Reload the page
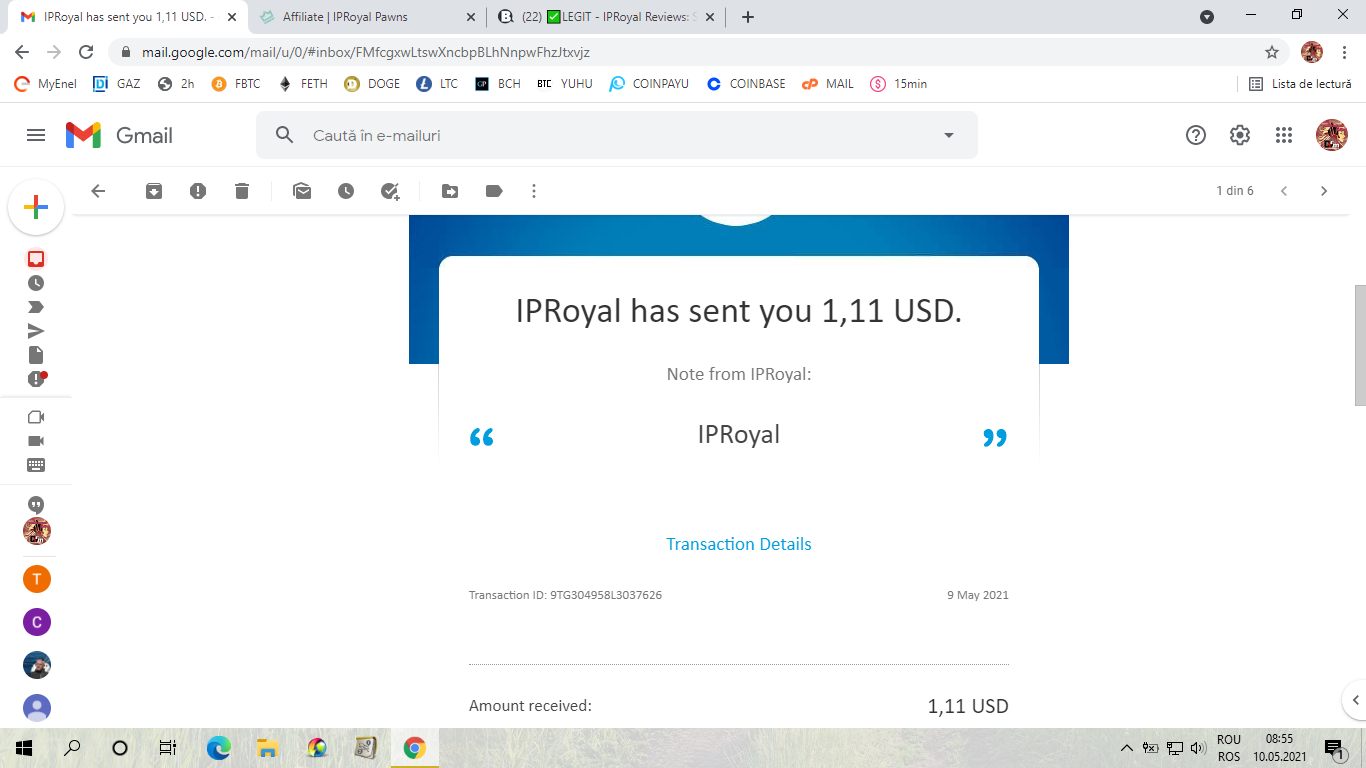This screenshot has height=768, width=1366. point(86,52)
